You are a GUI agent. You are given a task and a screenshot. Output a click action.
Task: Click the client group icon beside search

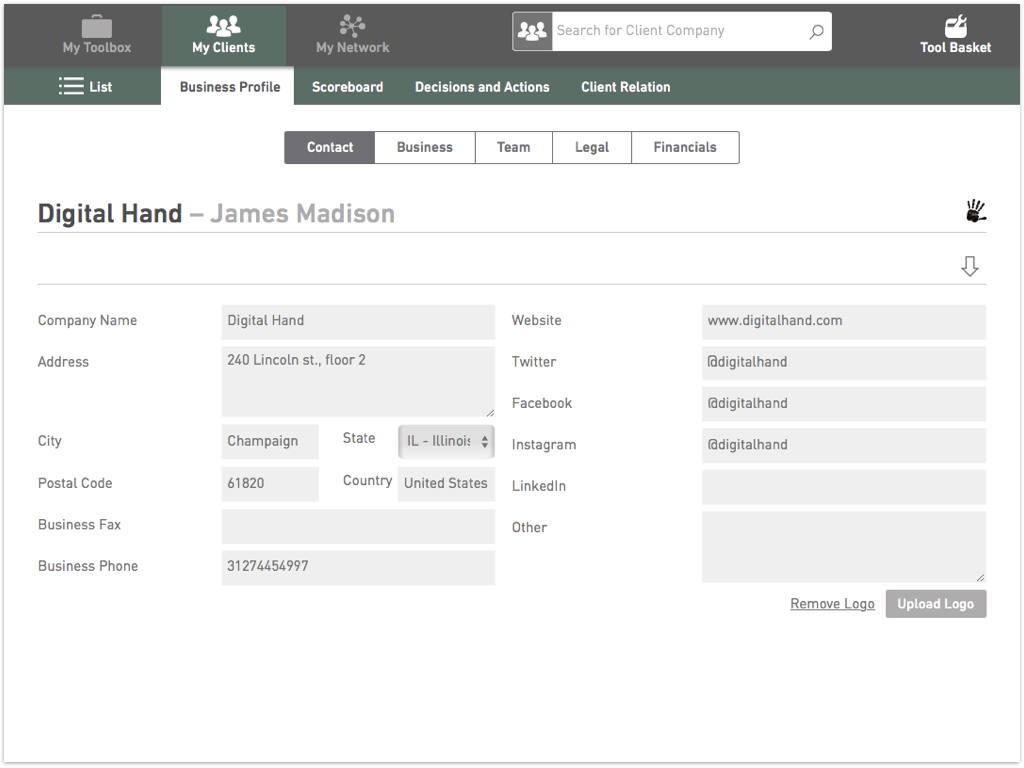pos(532,31)
